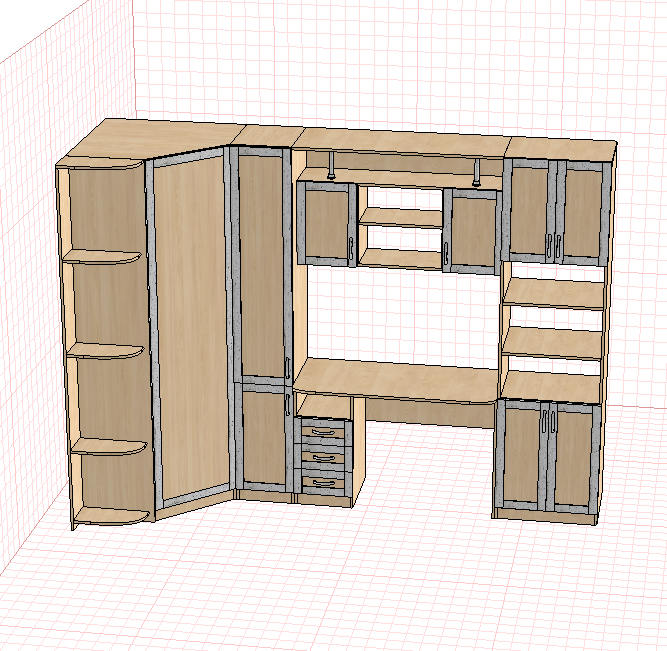Select the top panel of corner wardrobe
The height and width of the screenshot is (651, 667).
(157, 140)
